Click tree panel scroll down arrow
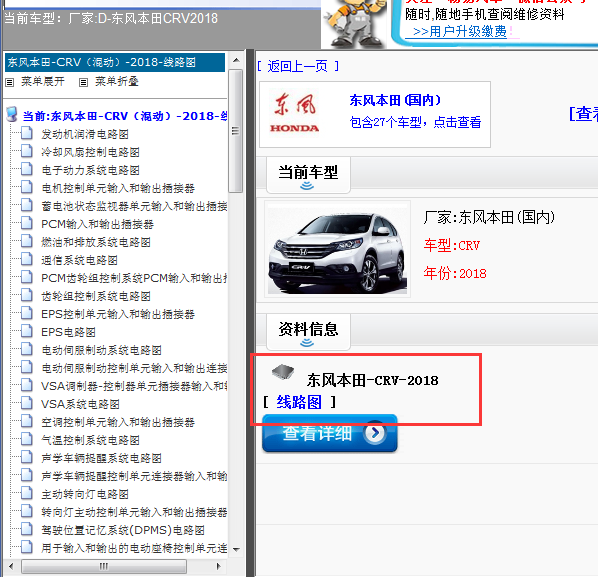 [236, 550]
